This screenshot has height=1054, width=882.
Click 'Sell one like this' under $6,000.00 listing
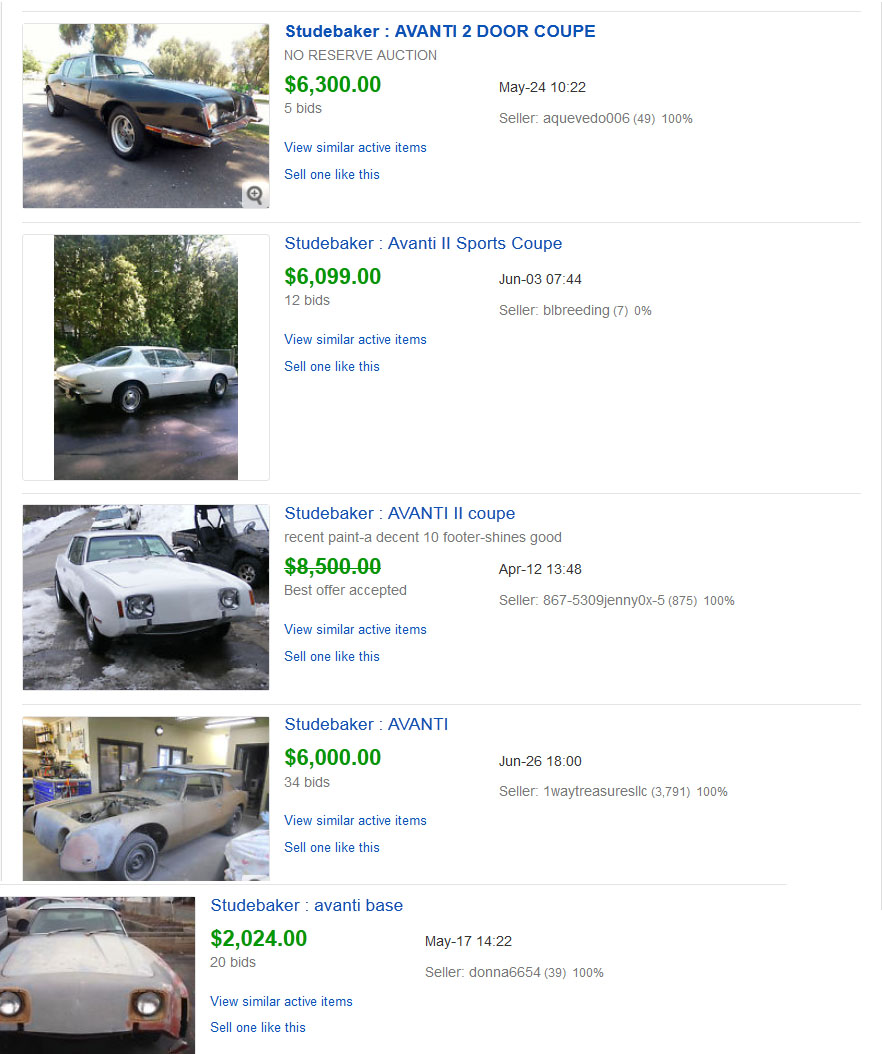(332, 847)
